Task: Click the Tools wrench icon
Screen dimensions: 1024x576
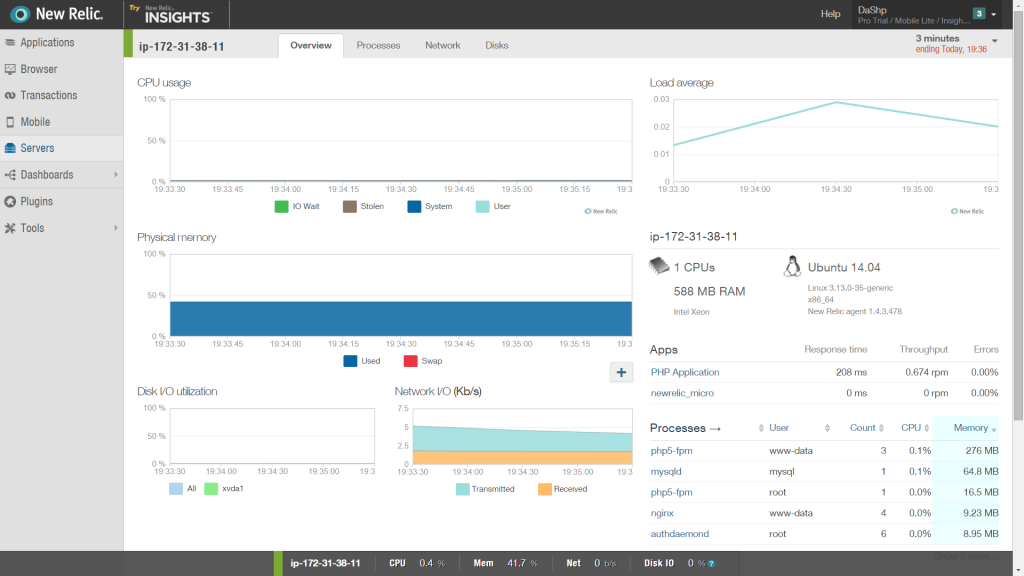Action: [10, 228]
